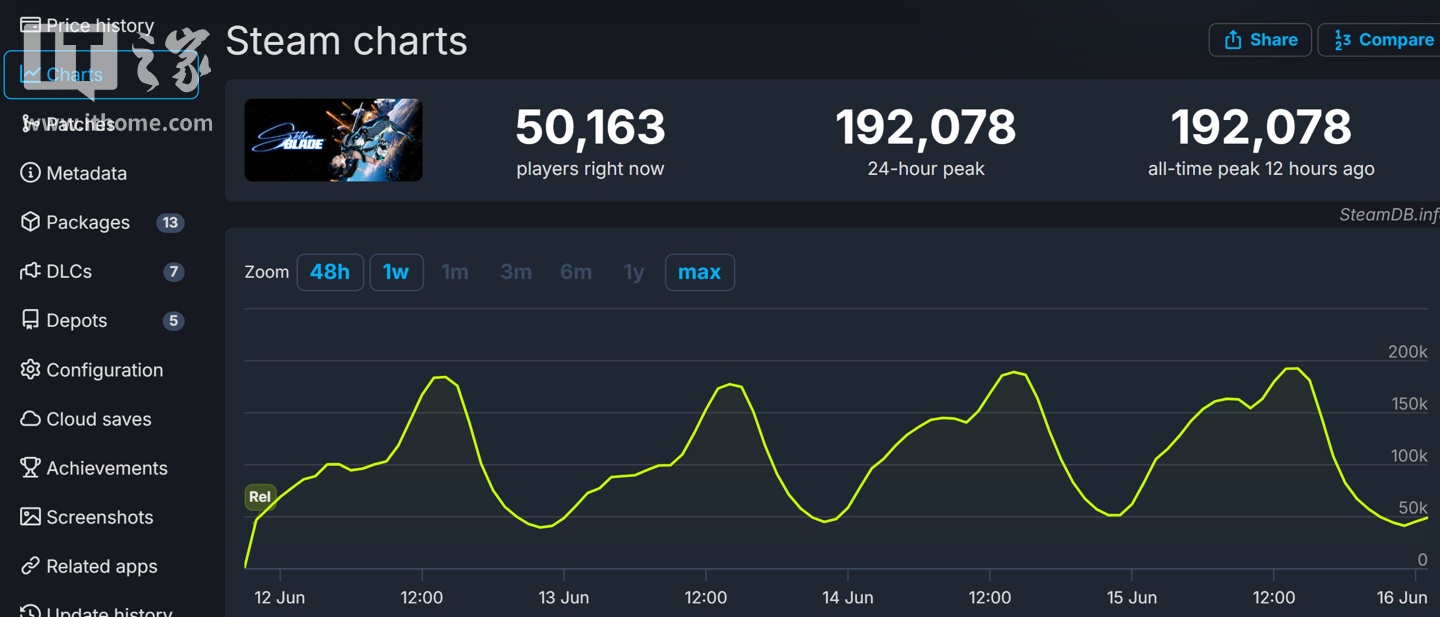This screenshot has height=617, width=1440.
Task: Click the Depots device icon
Action: point(30,320)
